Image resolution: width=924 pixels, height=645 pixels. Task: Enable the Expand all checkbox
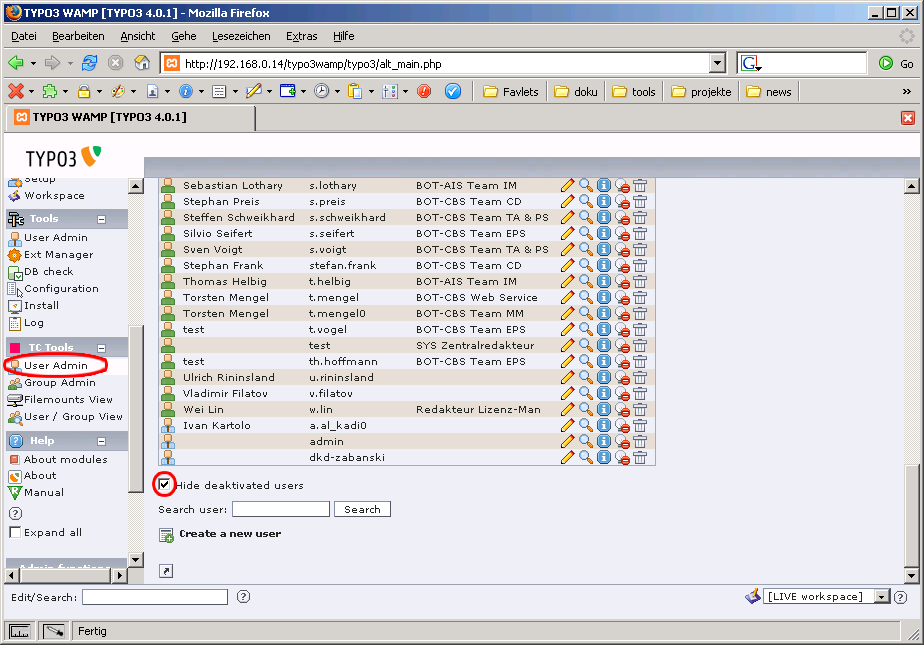[15, 532]
